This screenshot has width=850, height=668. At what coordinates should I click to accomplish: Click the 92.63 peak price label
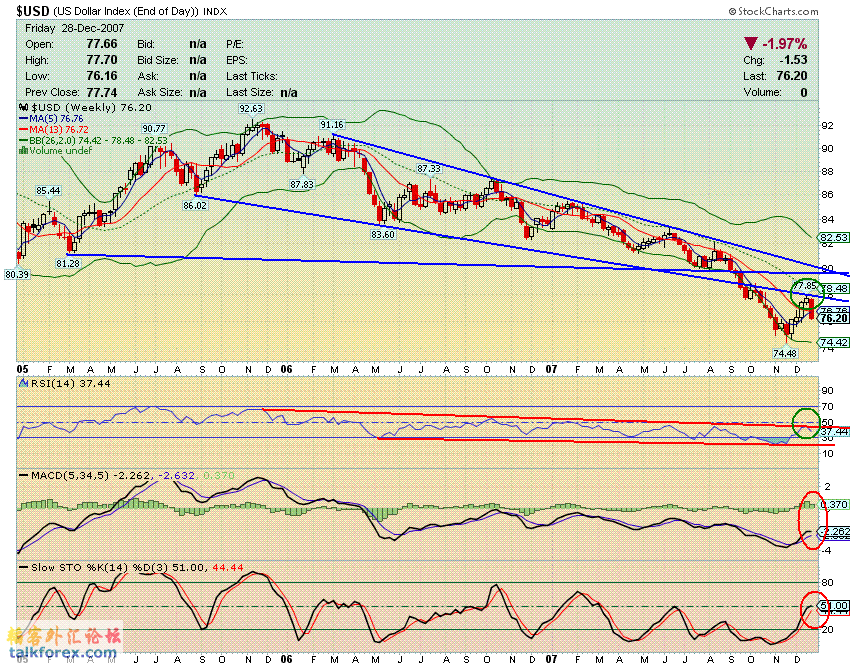[251, 108]
